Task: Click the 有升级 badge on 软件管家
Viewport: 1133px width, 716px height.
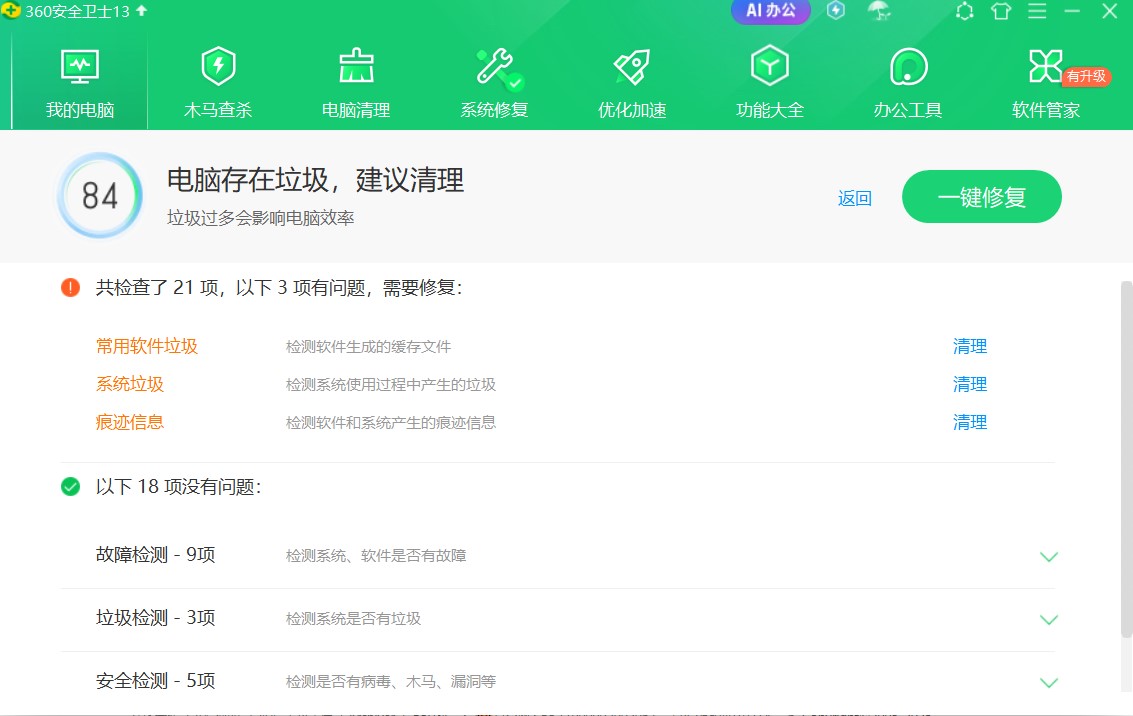Action: [1086, 76]
